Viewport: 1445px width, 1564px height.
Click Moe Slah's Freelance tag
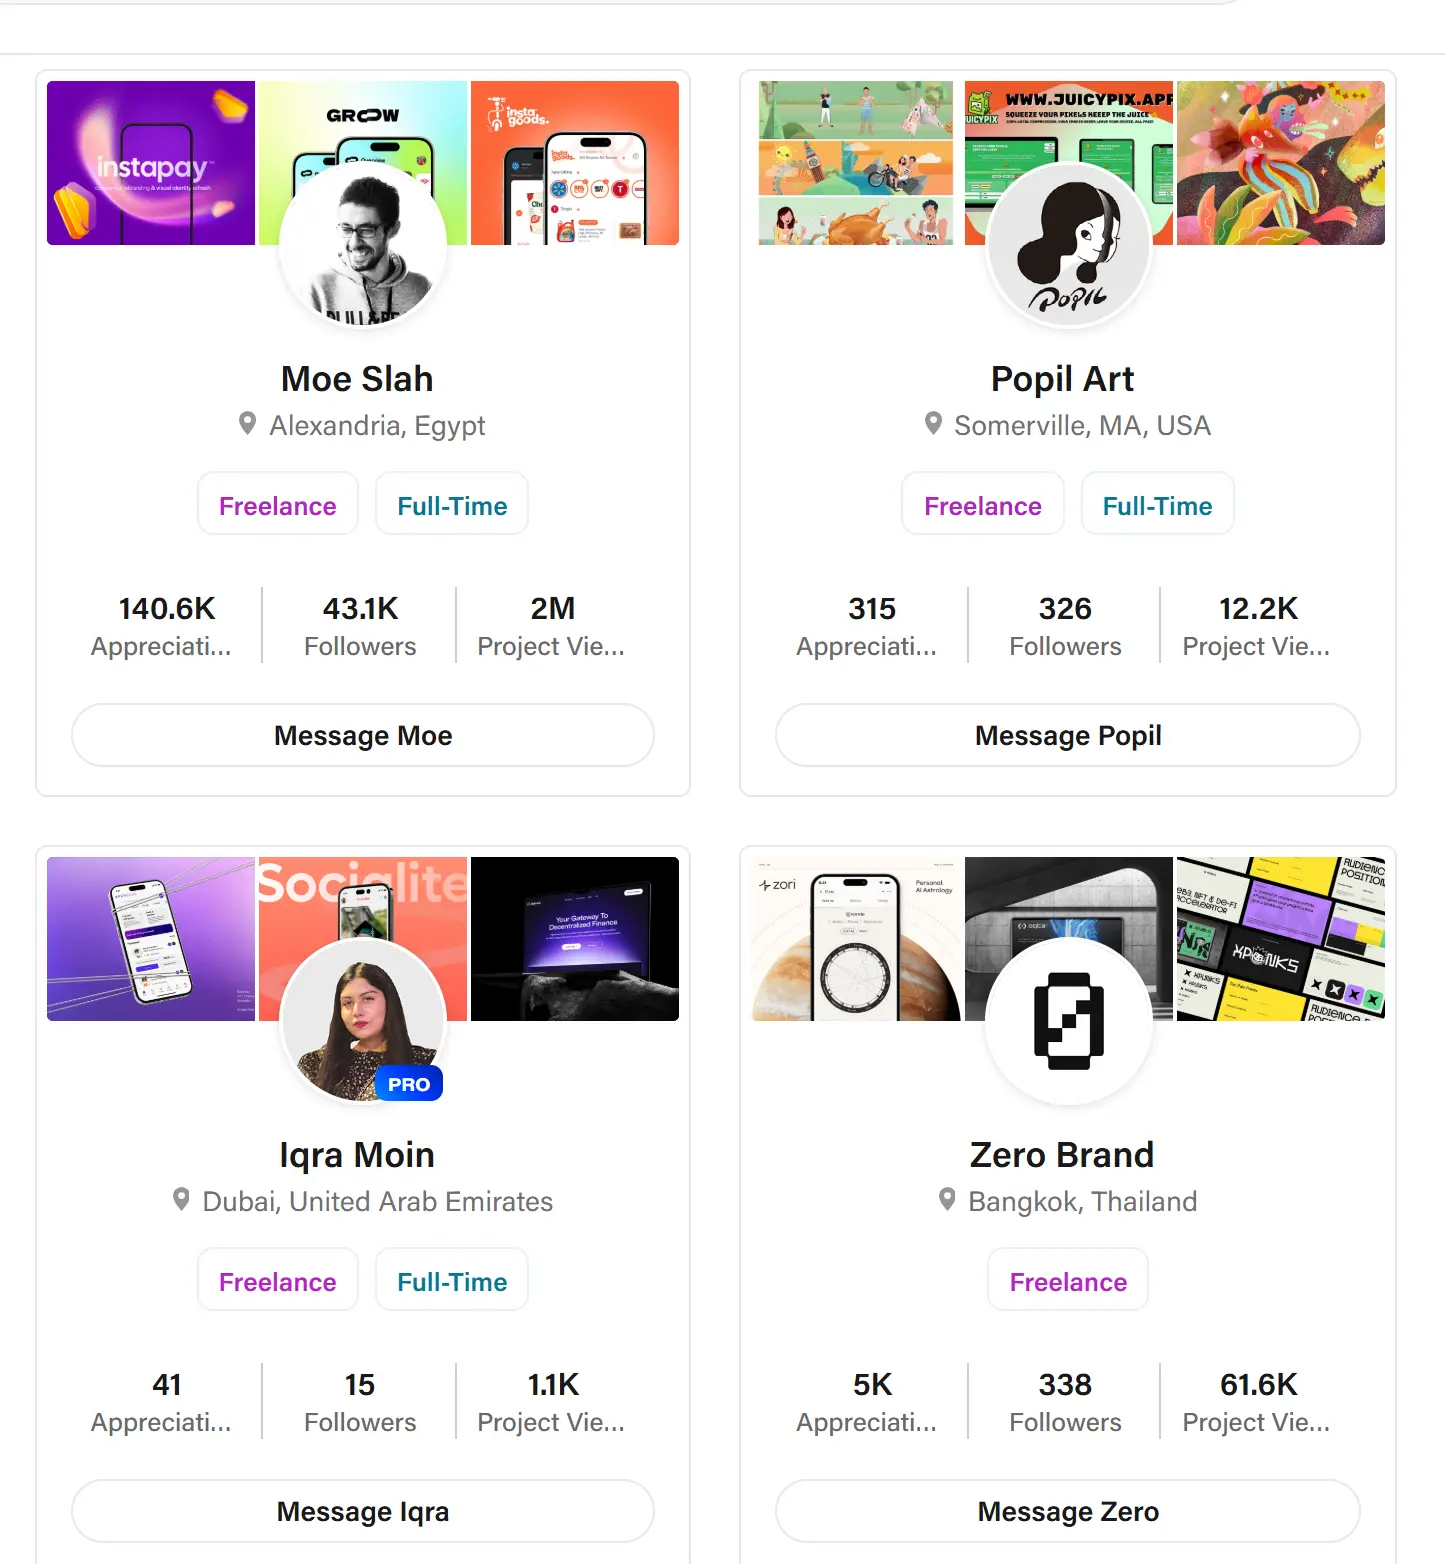pos(277,506)
